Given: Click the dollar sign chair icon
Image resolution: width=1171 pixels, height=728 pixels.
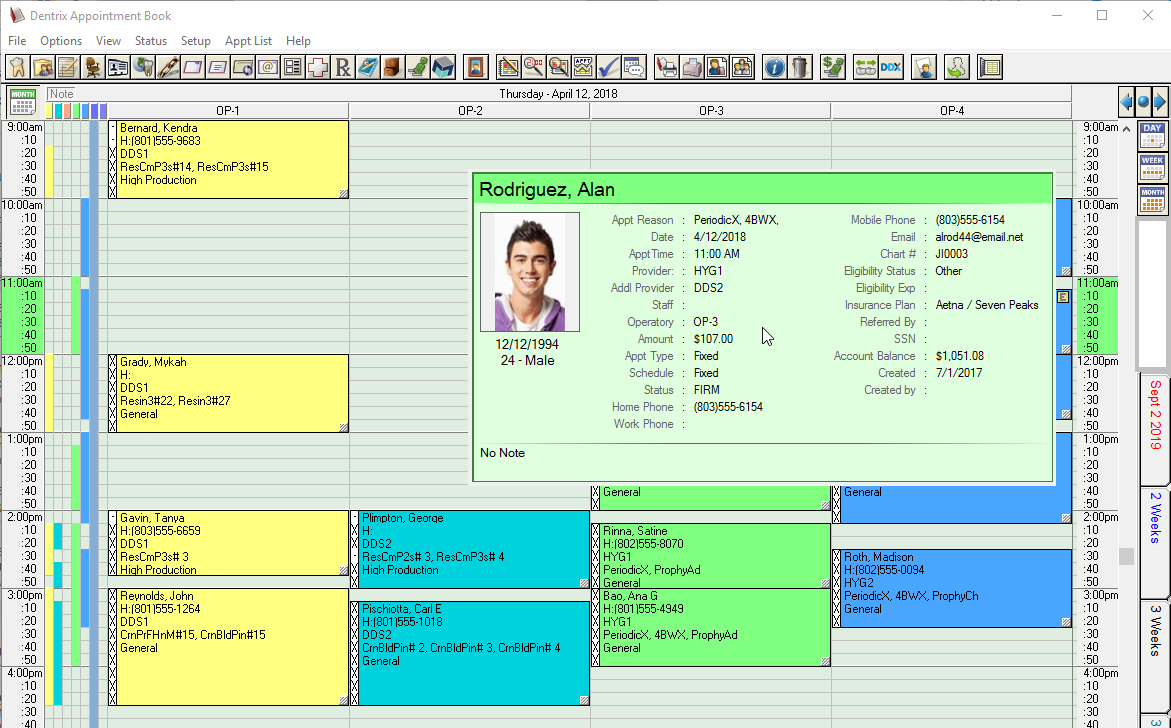Looking at the screenshot, I should coord(833,67).
